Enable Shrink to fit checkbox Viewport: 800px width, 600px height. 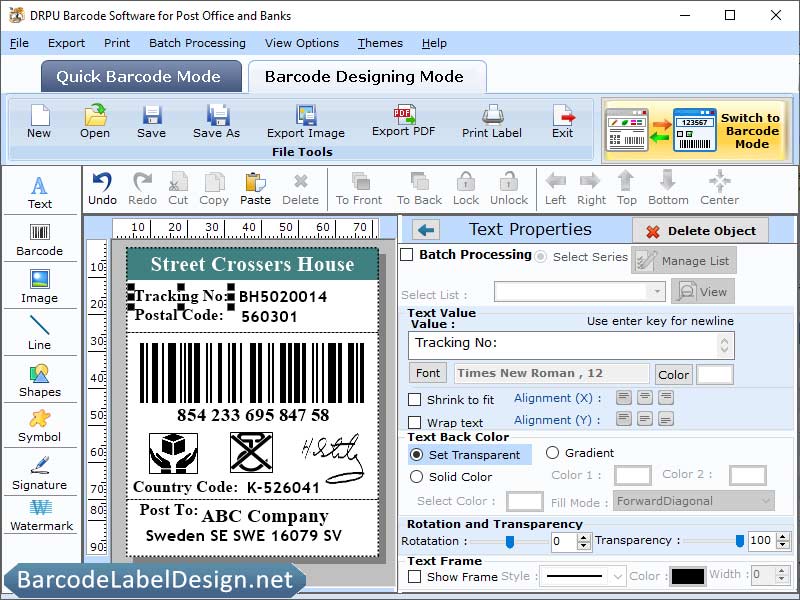coord(415,399)
